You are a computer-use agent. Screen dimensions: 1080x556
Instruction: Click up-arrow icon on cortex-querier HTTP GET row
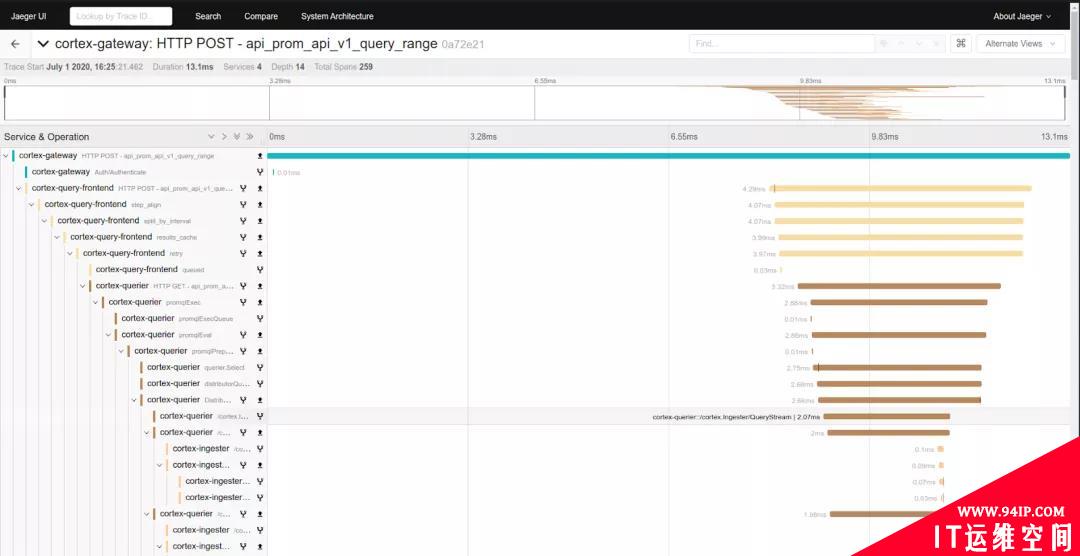[260, 286]
